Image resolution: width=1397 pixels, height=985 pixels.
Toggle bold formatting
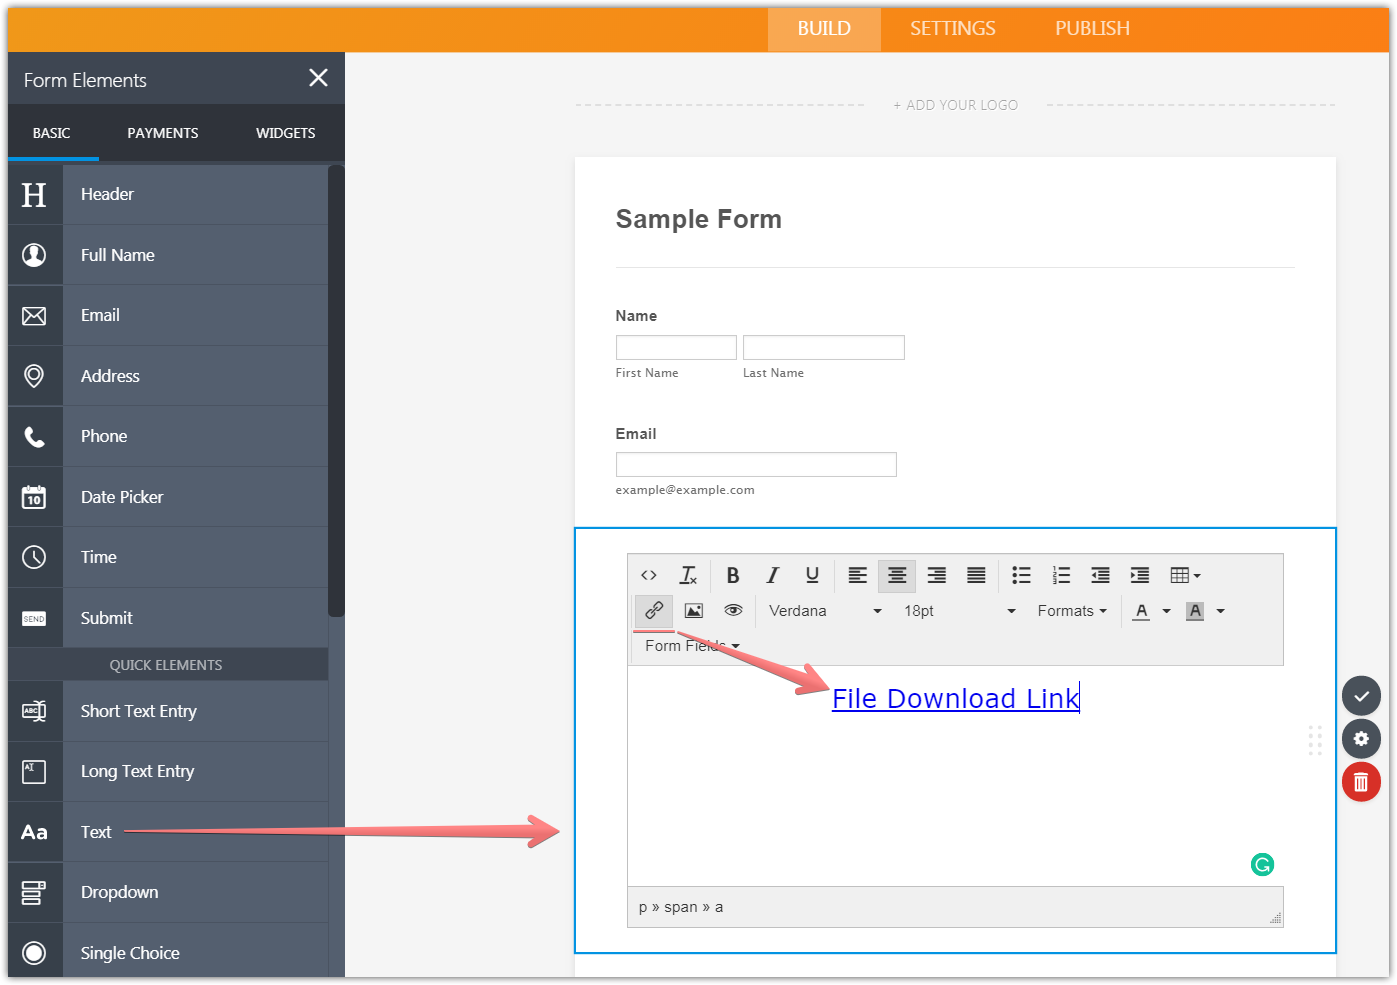733,575
